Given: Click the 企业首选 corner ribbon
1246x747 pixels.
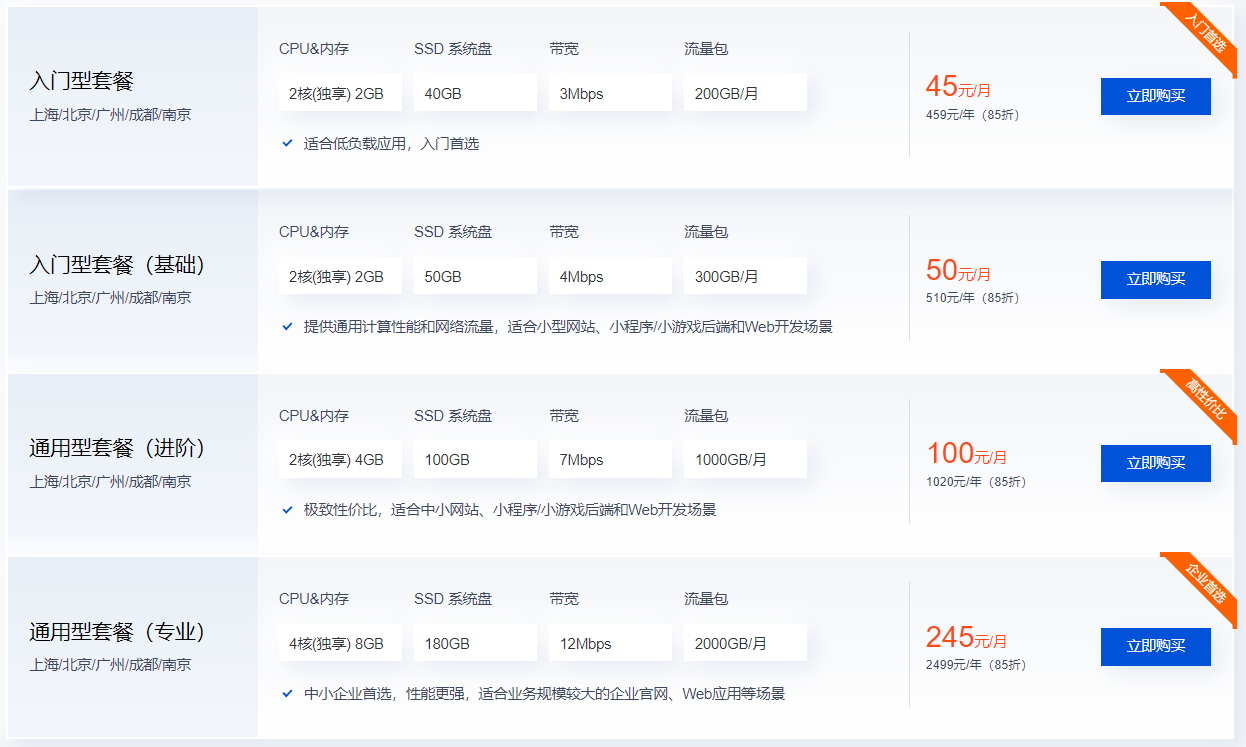Looking at the screenshot, I should point(1204,584).
